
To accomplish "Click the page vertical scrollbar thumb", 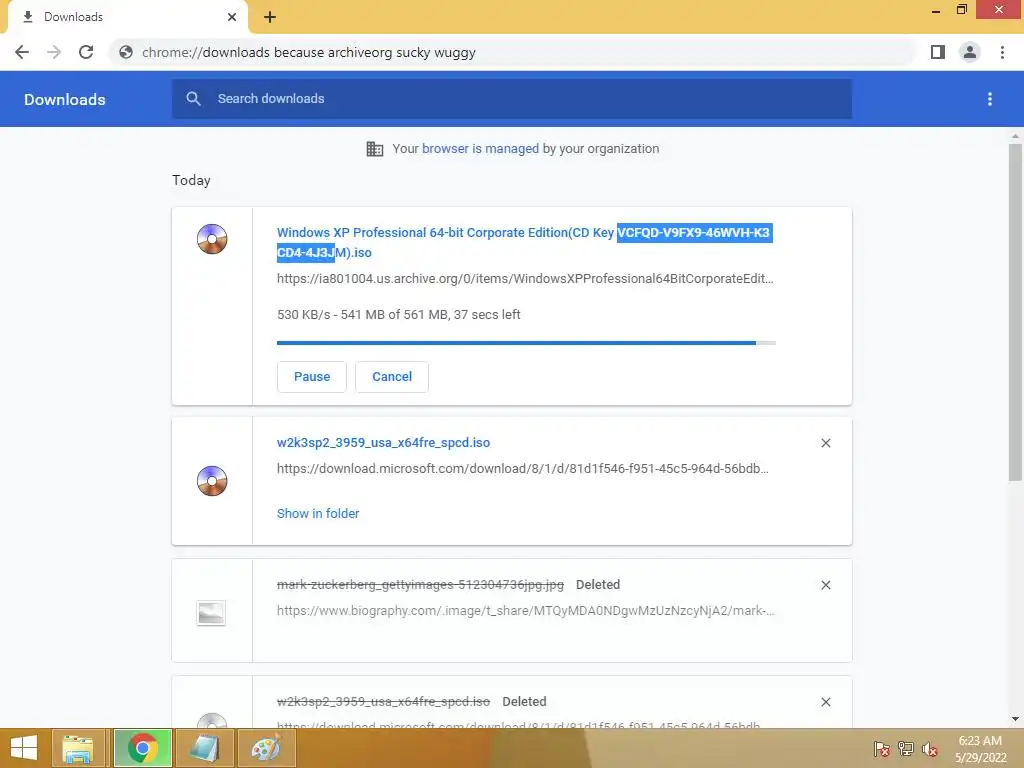I will pos(1015,312).
